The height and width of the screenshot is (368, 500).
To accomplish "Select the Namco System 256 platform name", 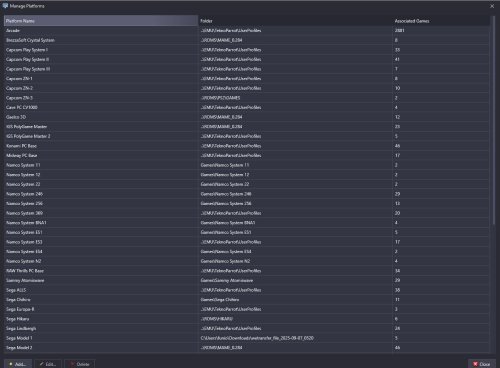I will tap(24, 204).
